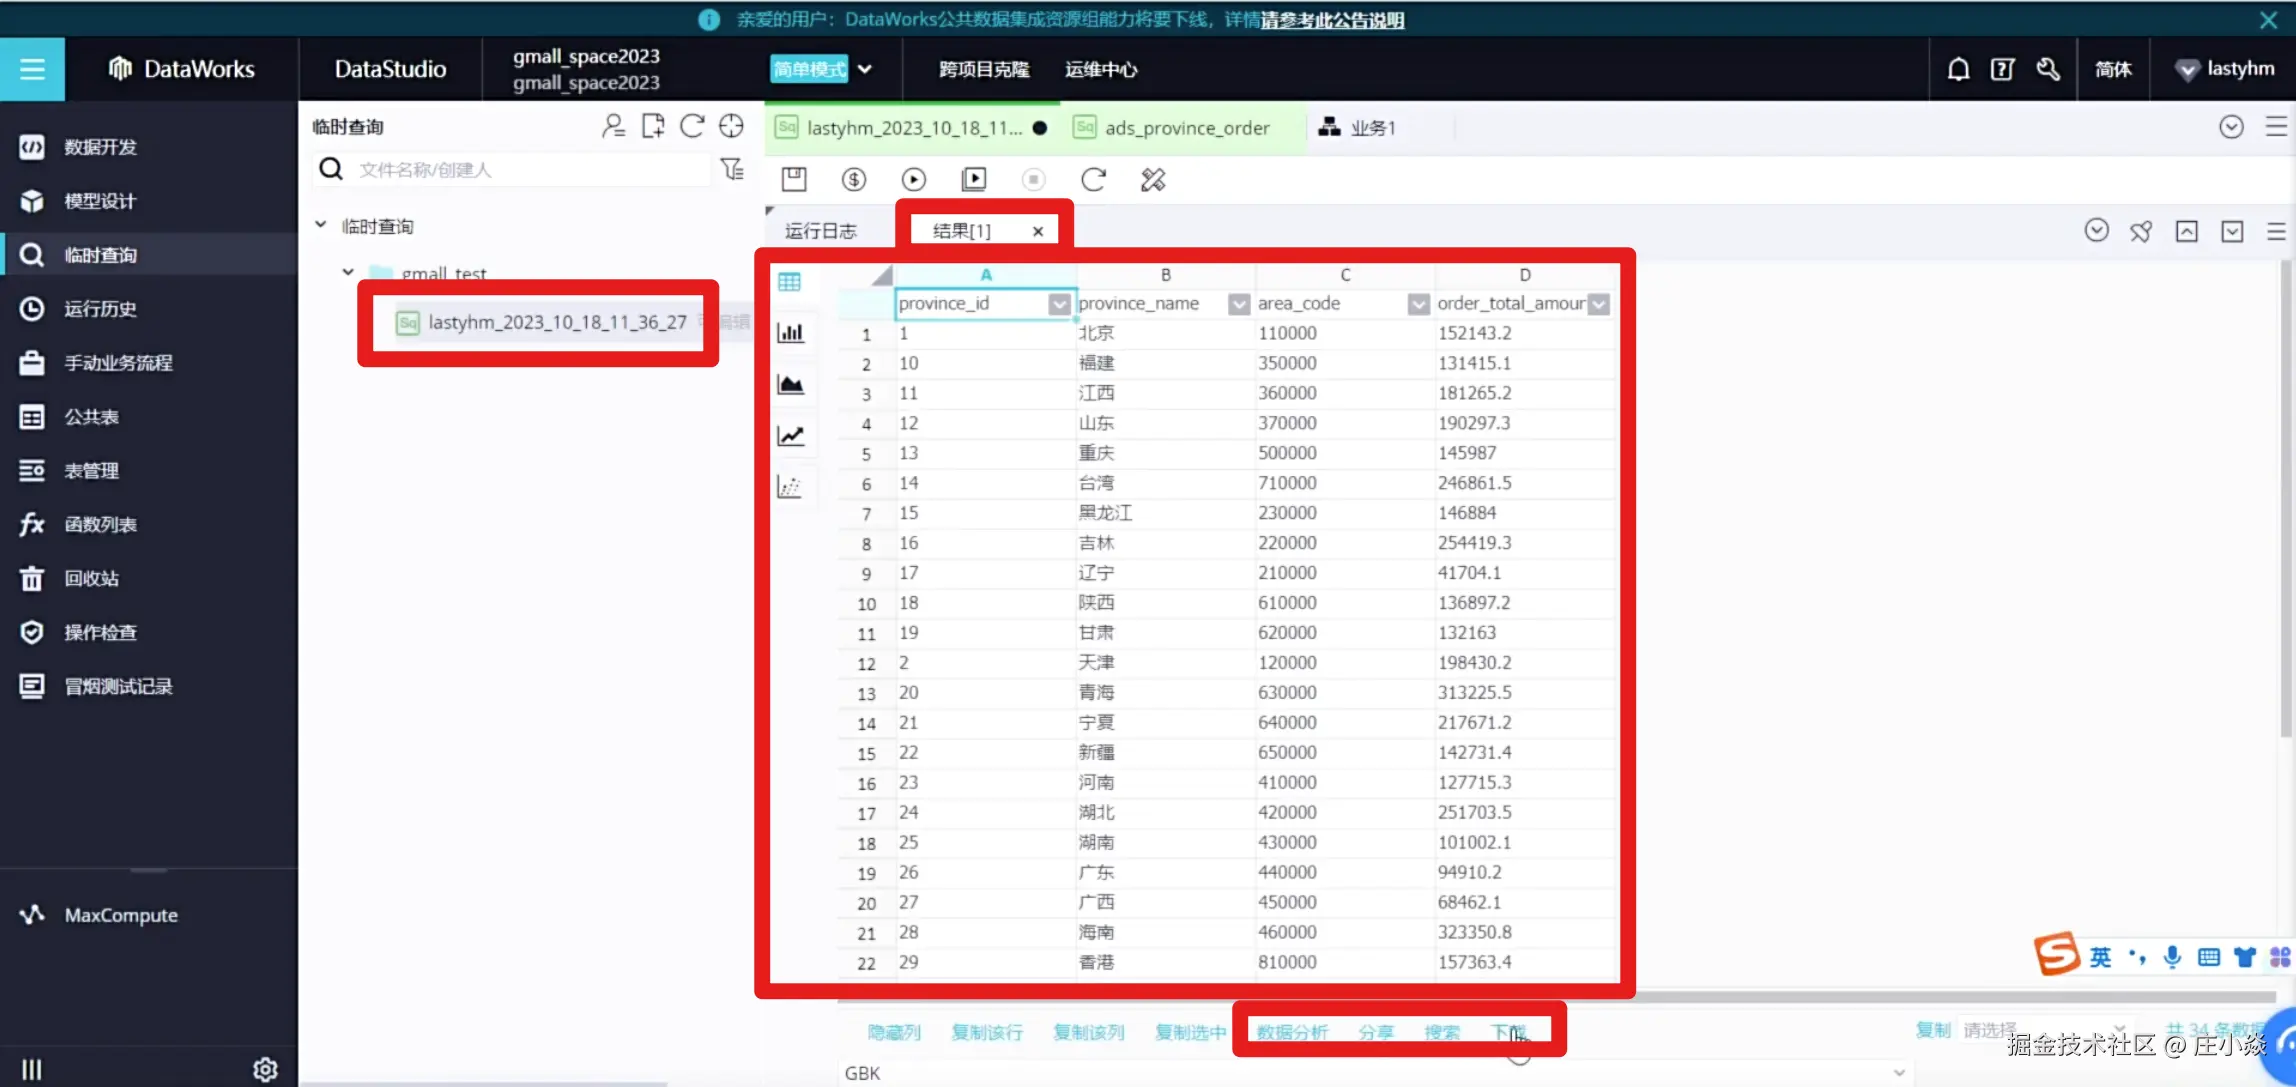Open lastyhm_2023_10_18_11_36_27 query file
The height and width of the screenshot is (1087, 2296).
click(556, 322)
